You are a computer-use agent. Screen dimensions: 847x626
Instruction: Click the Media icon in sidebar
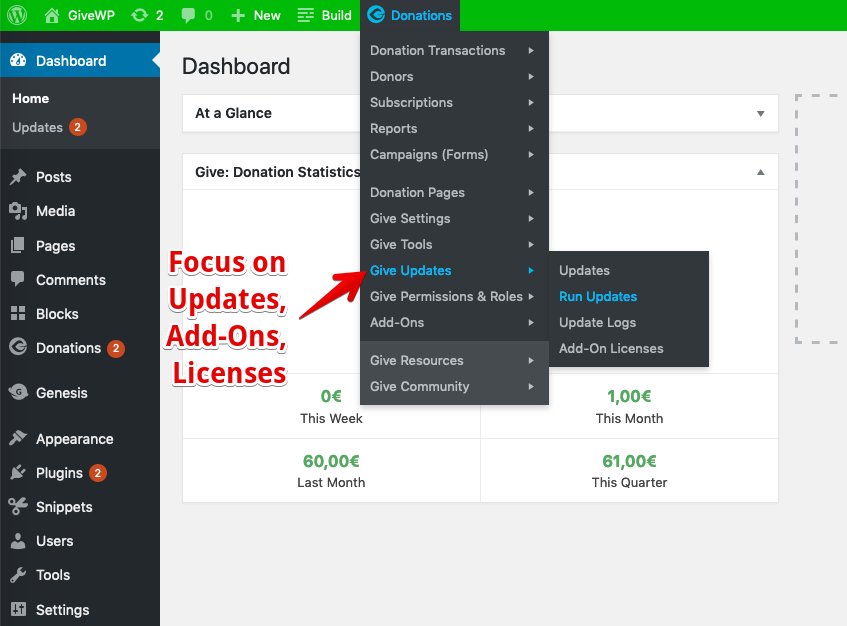[18, 211]
